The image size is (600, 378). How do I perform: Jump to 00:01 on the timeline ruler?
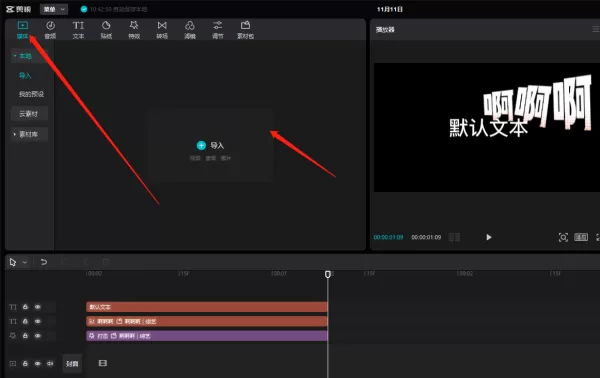pos(279,274)
